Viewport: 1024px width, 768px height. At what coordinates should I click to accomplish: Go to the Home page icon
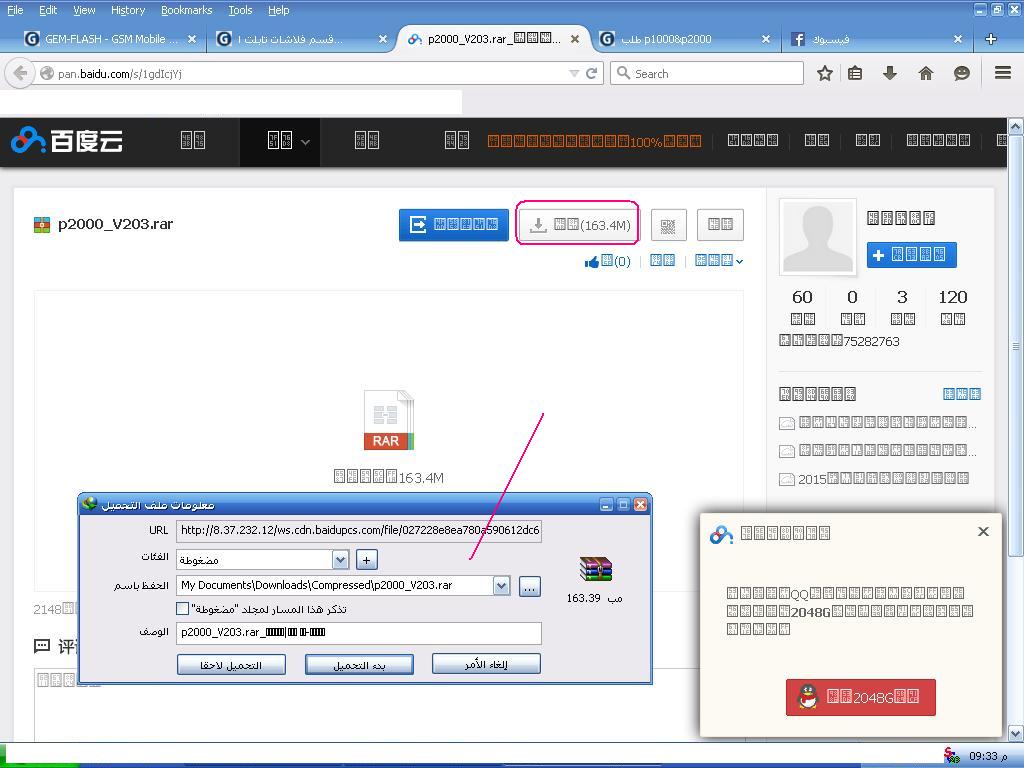point(925,73)
